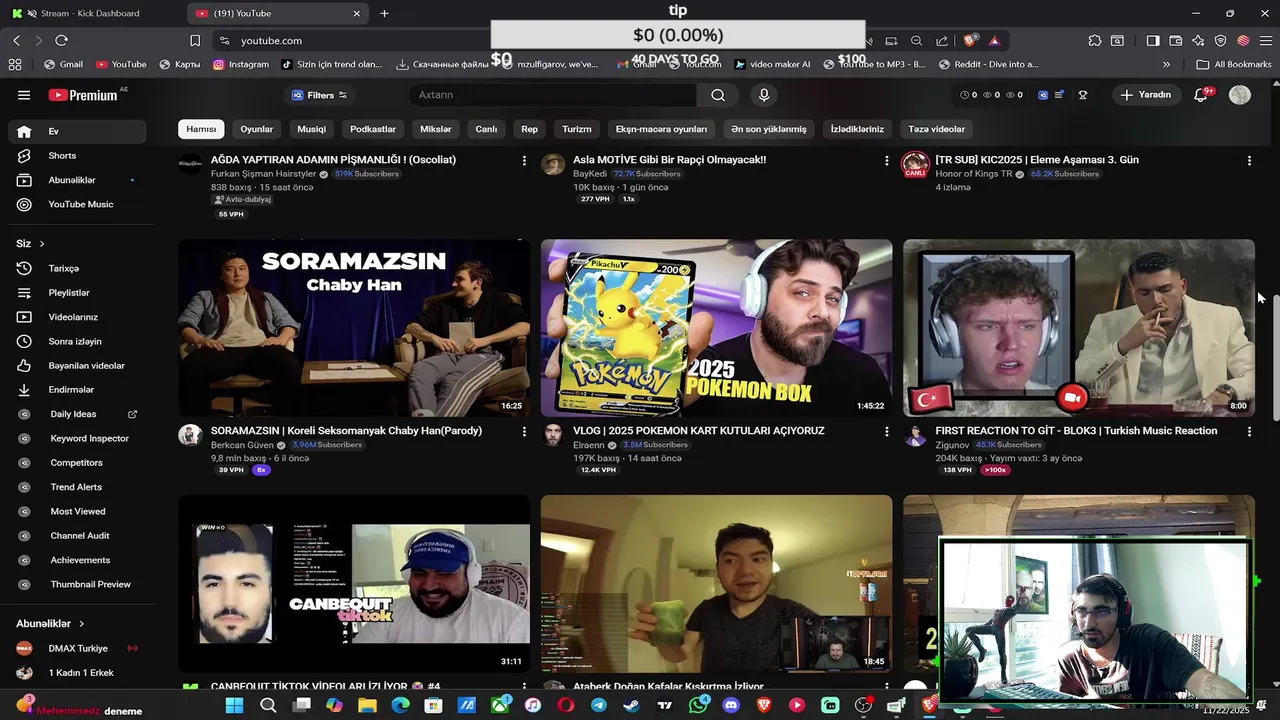Click the browser reload button
This screenshot has width=1280, height=720.
61,40
